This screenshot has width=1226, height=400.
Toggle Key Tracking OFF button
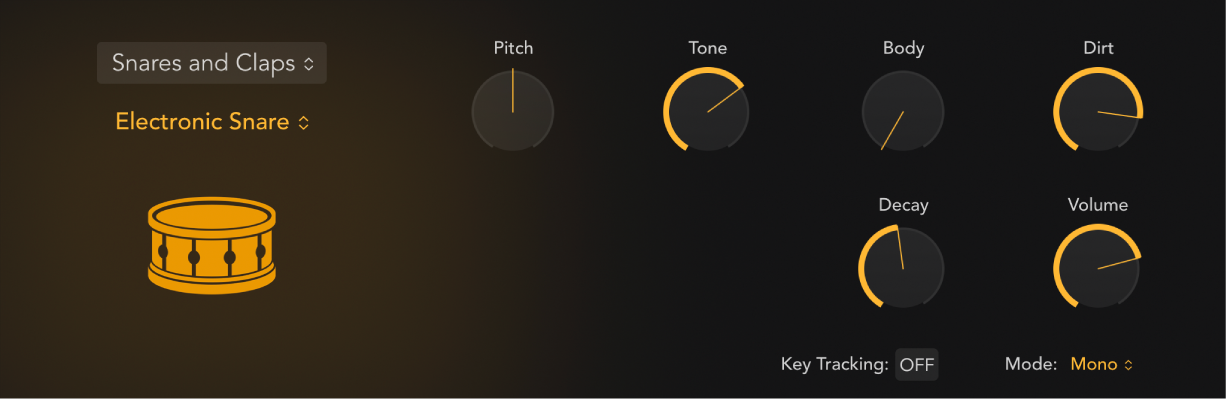[917, 365]
